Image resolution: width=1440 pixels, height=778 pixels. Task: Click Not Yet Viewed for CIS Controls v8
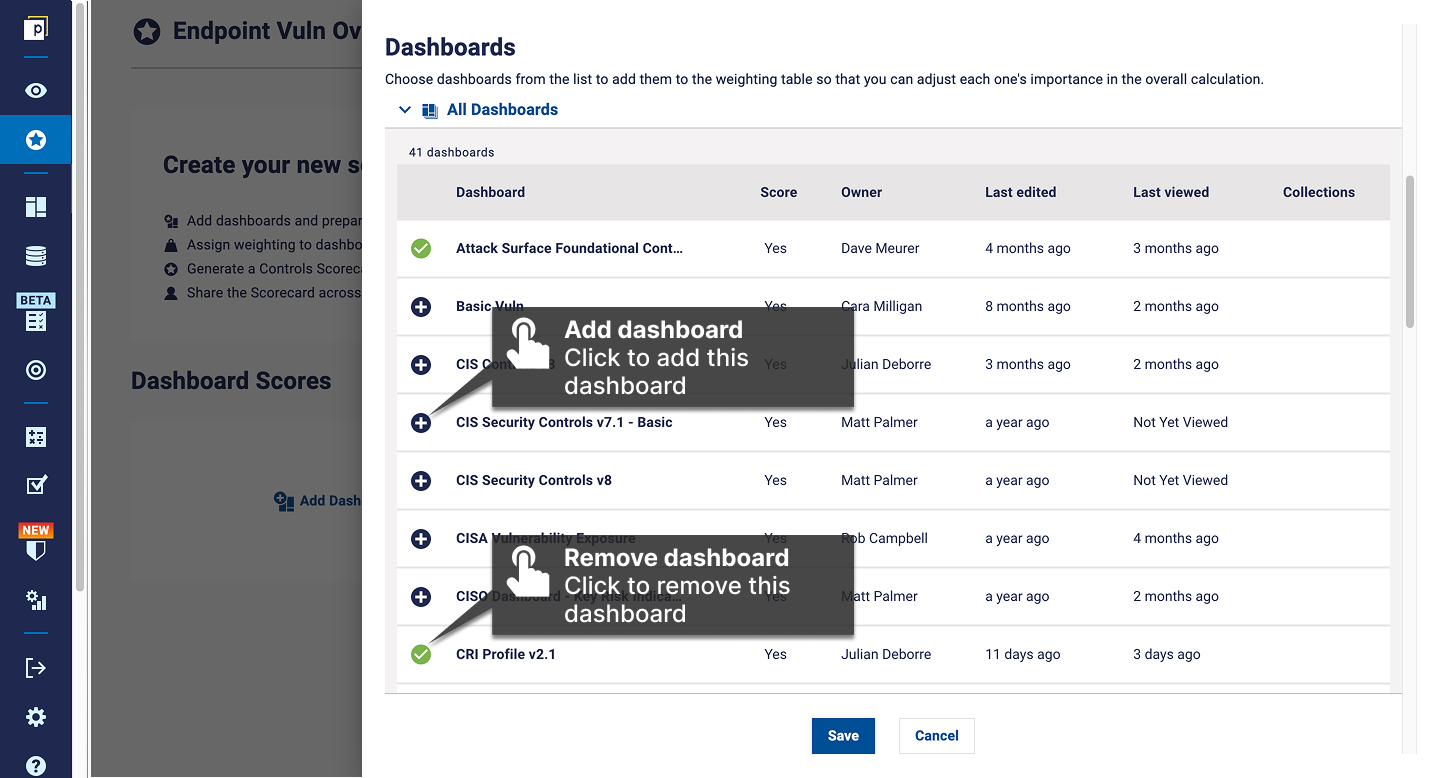[x=1180, y=480]
